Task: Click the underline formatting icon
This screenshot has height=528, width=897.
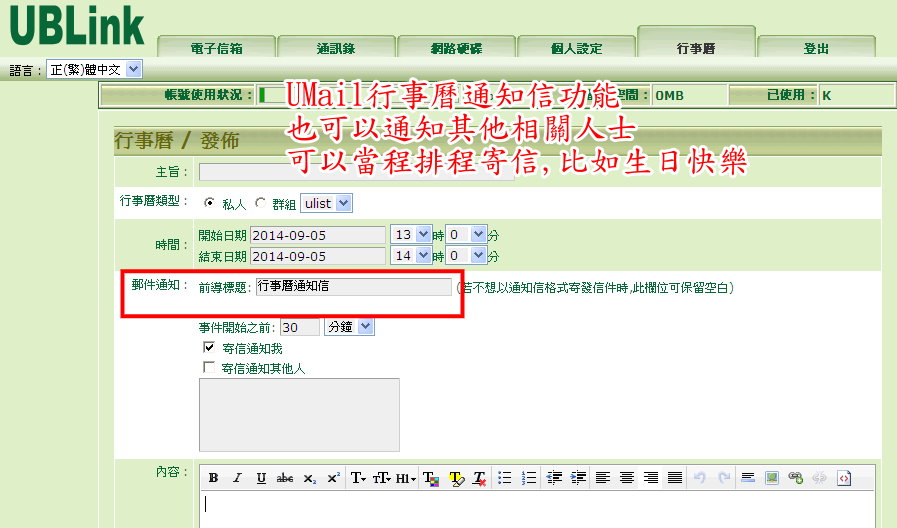Action: click(261, 478)
